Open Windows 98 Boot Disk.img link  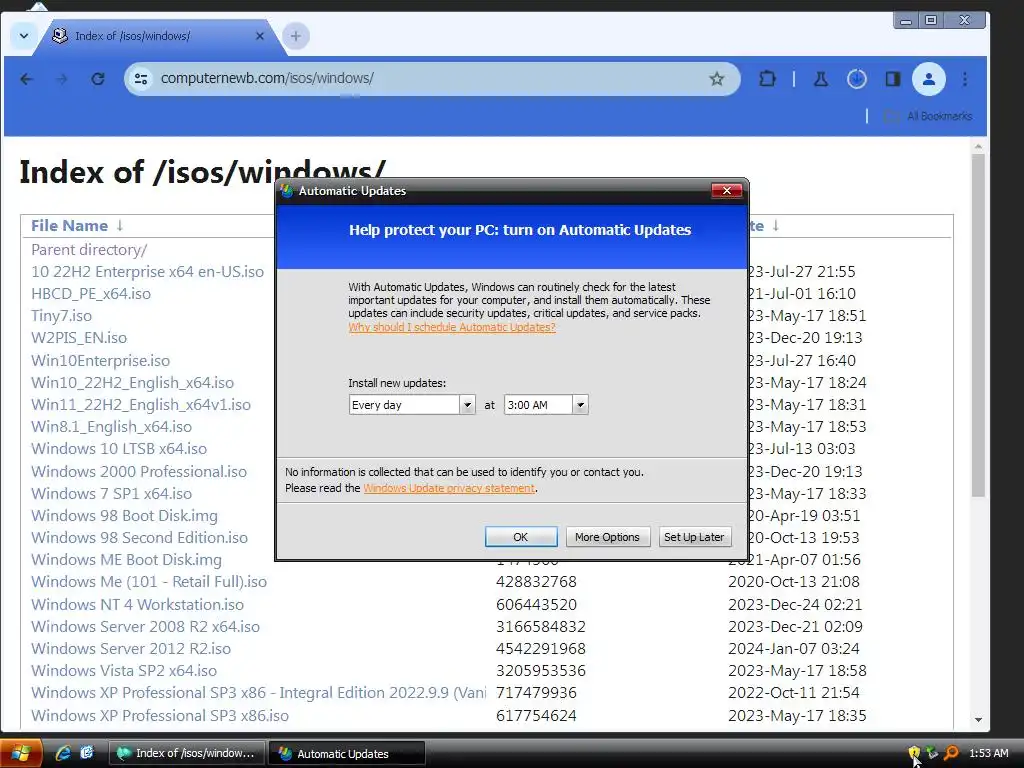pos(124,516)
